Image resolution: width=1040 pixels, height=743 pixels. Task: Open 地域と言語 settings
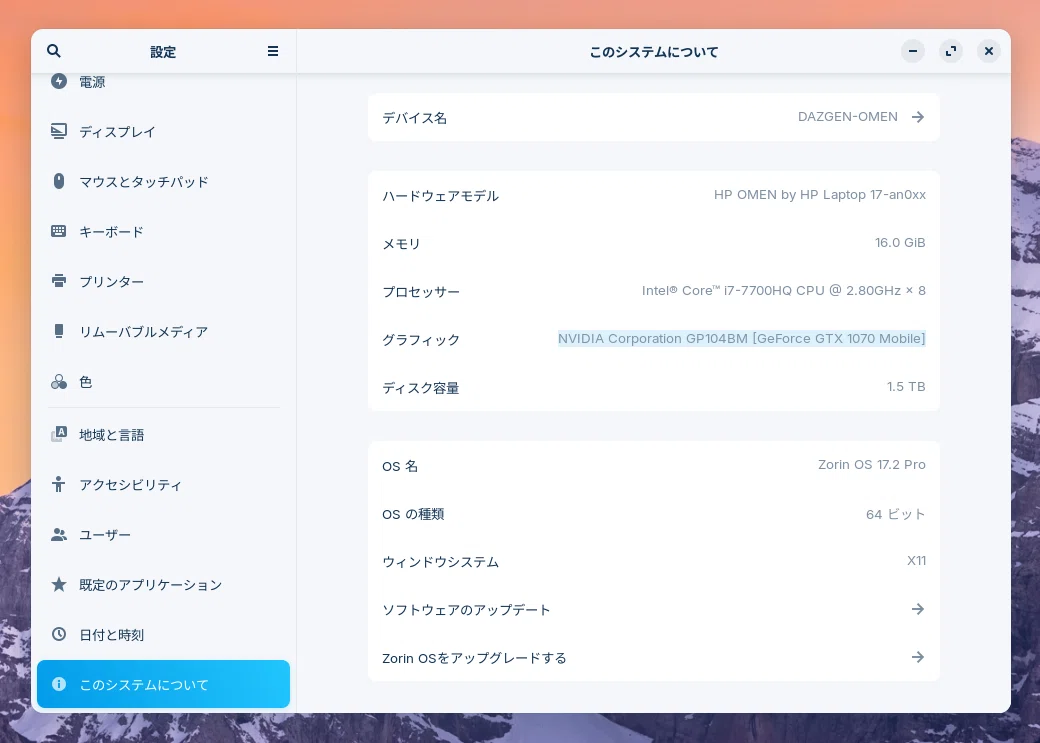pos(163,435)
